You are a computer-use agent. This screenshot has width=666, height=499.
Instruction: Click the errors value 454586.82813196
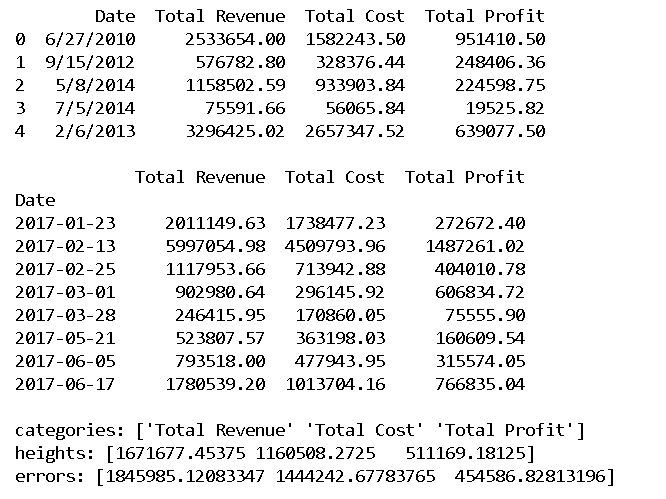pos(531,476)
